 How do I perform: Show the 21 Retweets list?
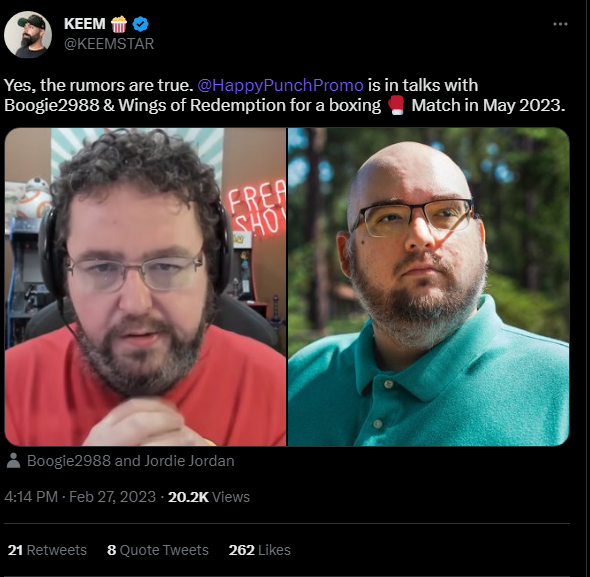(47, 550)
